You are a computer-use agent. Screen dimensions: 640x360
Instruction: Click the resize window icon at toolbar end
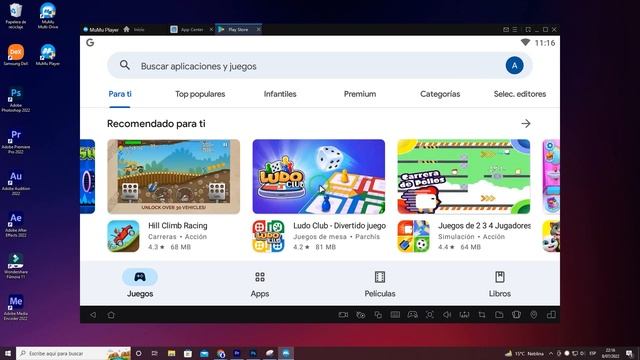click(551, 315)
